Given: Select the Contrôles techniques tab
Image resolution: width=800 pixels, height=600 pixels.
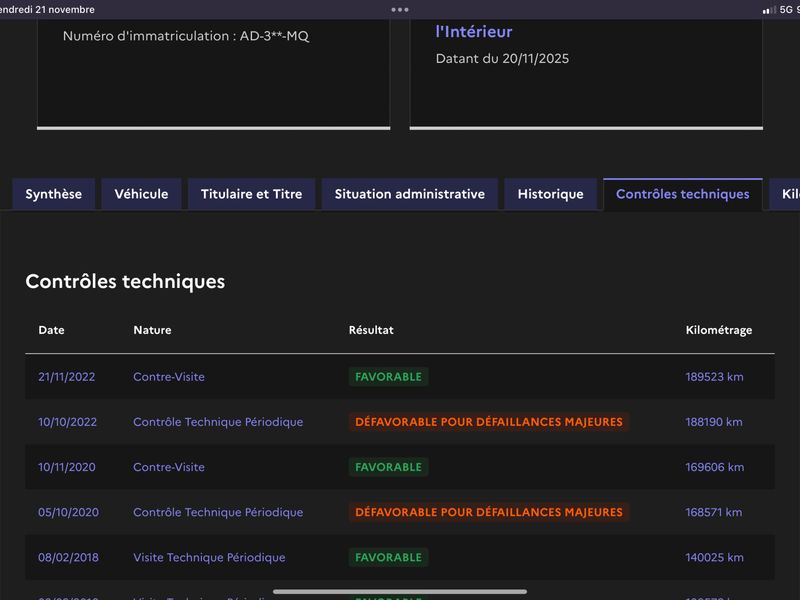Looking at the screenshot, I should click(x=682, y=194).
